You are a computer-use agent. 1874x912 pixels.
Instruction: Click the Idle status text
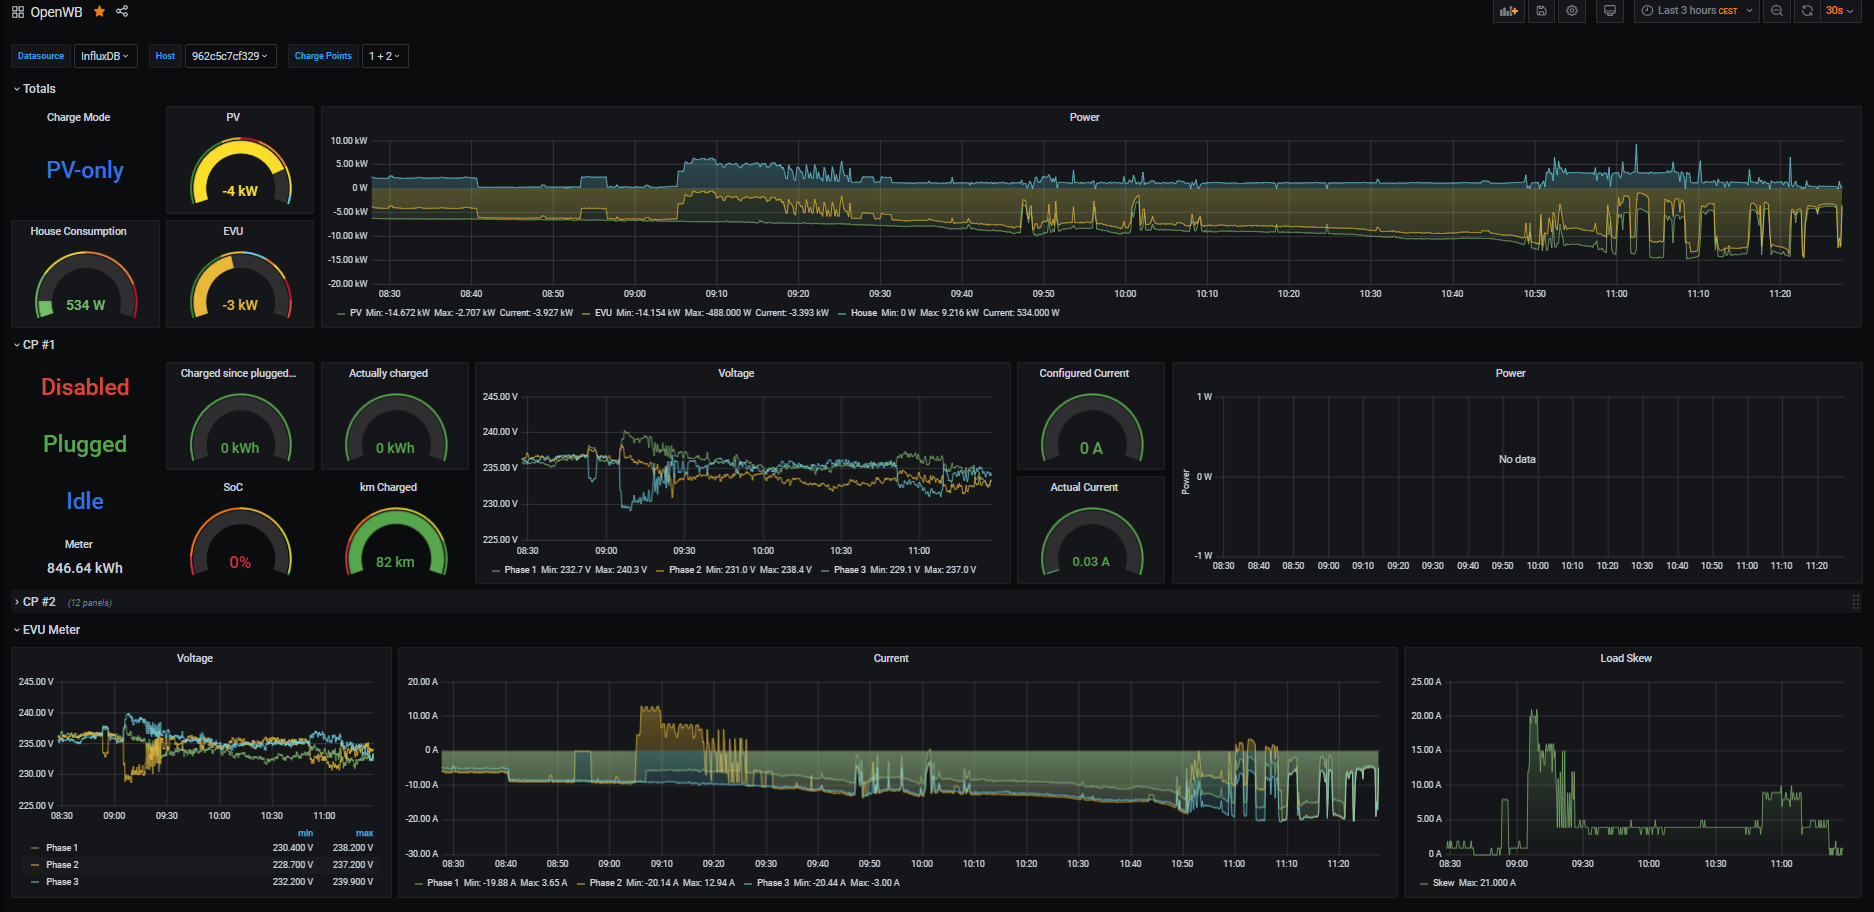pos(85,501)
